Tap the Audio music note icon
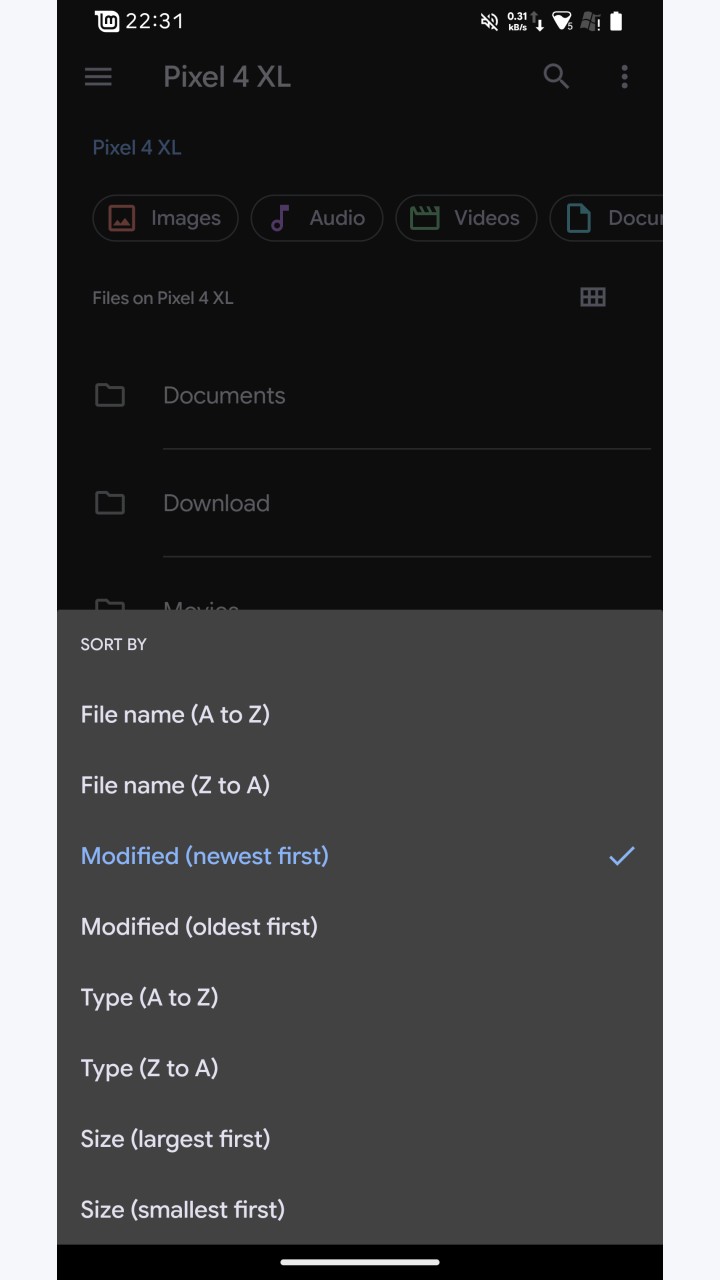Image resolution: width=720 pixels, height=1280 pixels. 280,218
